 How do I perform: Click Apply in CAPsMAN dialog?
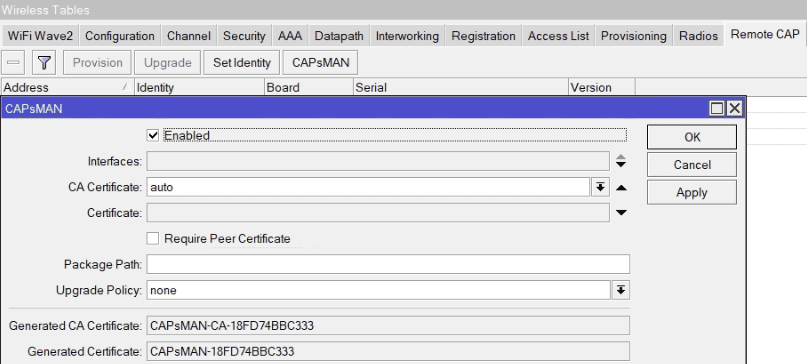692,193
